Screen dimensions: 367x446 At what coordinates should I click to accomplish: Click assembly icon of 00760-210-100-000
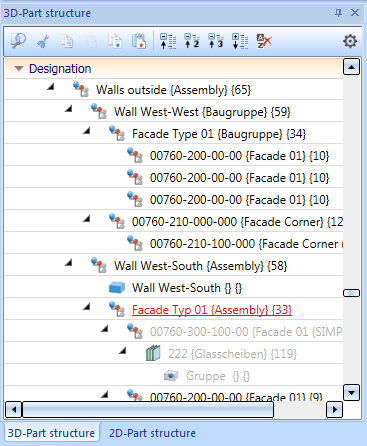pos(135,243)
